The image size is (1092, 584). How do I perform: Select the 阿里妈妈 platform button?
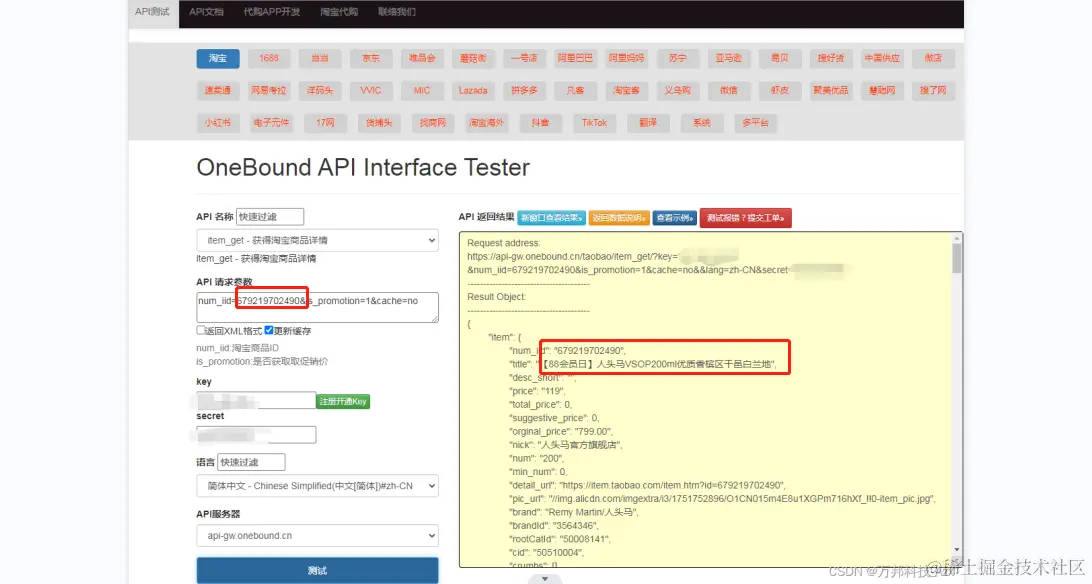pos(626,58)
